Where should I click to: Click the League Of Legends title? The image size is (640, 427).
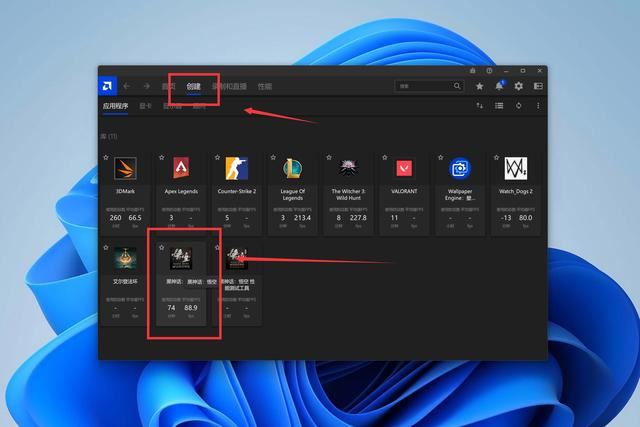pos(292,194)
